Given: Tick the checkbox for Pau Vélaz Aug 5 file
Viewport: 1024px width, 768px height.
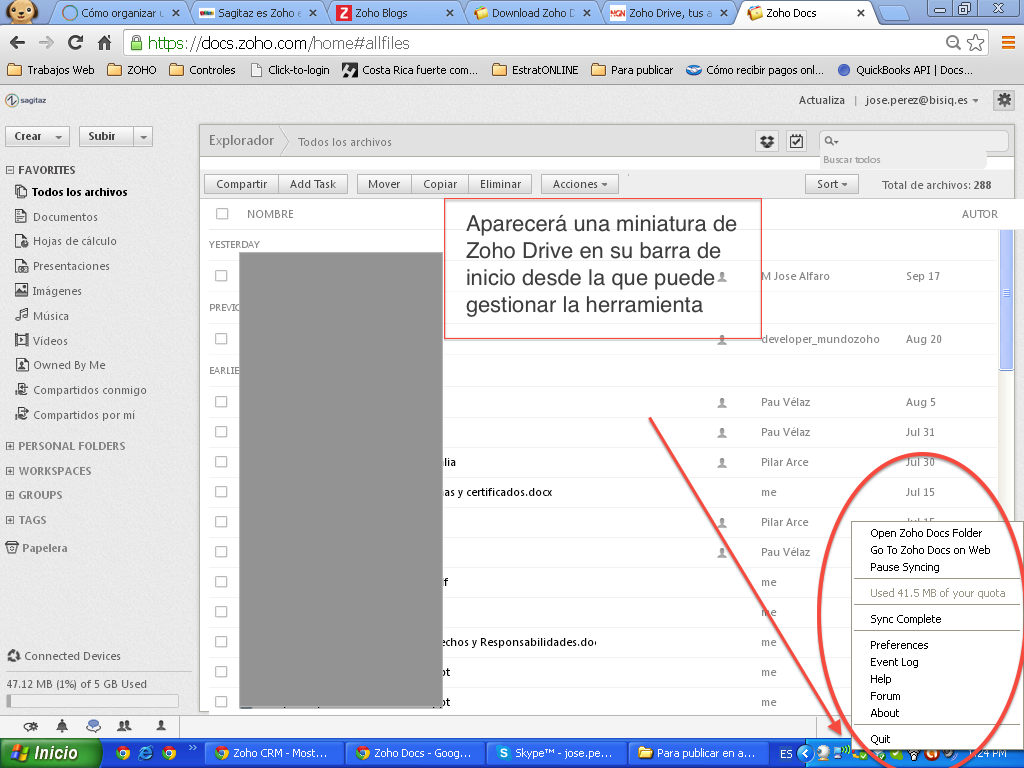Looking at the screenshot, I should click(x=221, y=402).
